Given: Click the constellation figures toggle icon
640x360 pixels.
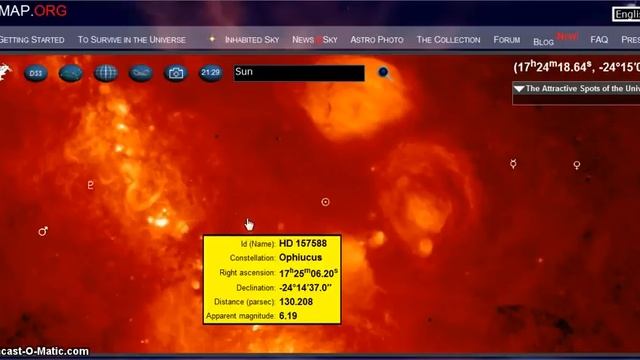Looking at the screenshot, I should [141, 73].
